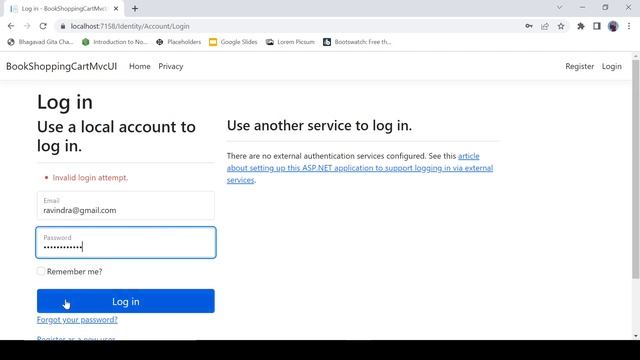Open the Register nav link

point(579,66)
